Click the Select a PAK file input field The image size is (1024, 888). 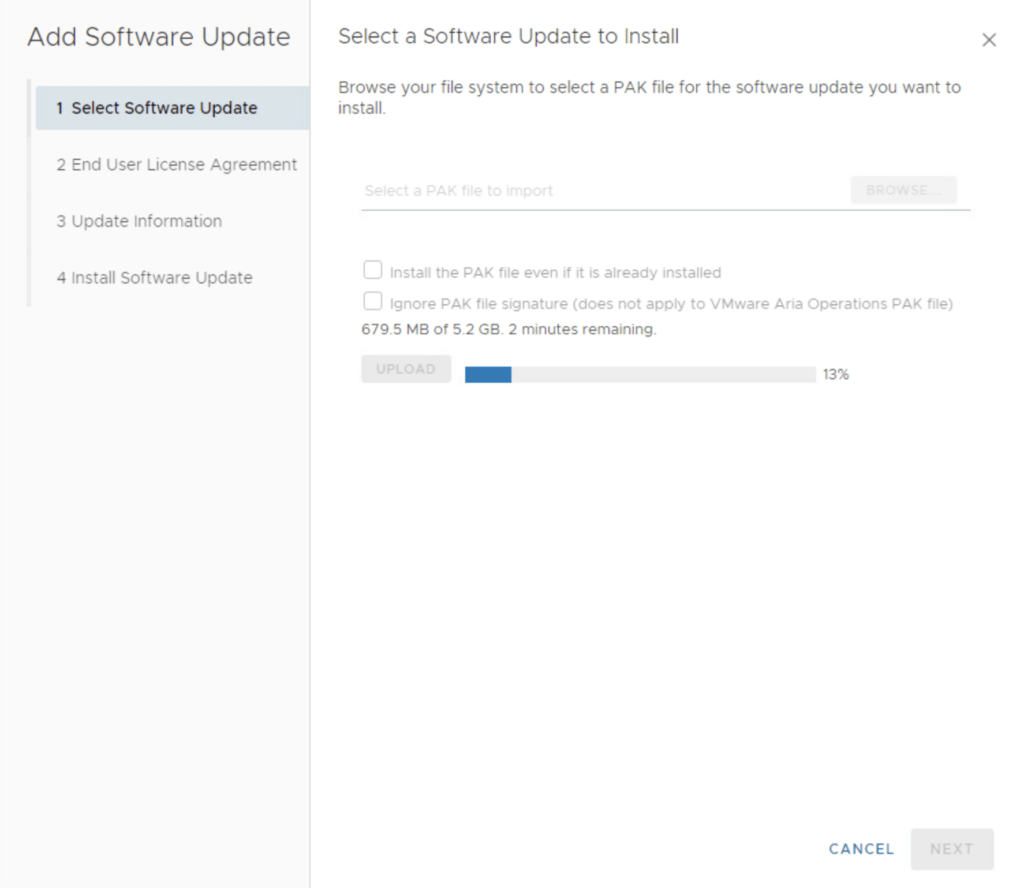pyautogui.click(x=600, y=190)
